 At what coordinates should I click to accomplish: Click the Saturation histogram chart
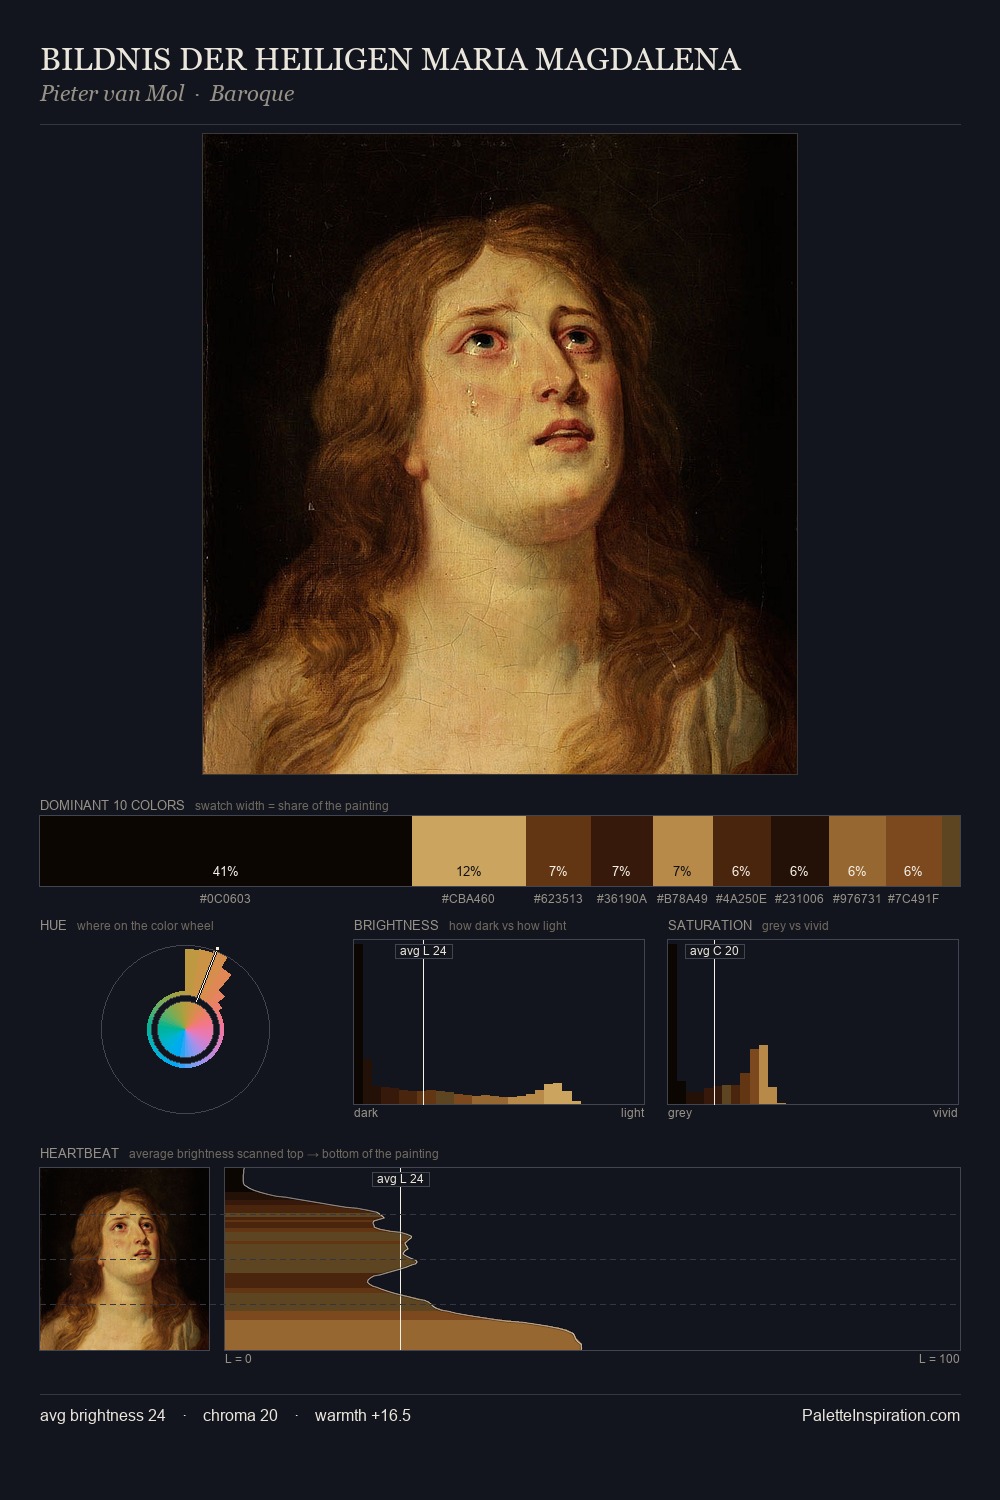pyautogui.click(x=813, y=1022)
